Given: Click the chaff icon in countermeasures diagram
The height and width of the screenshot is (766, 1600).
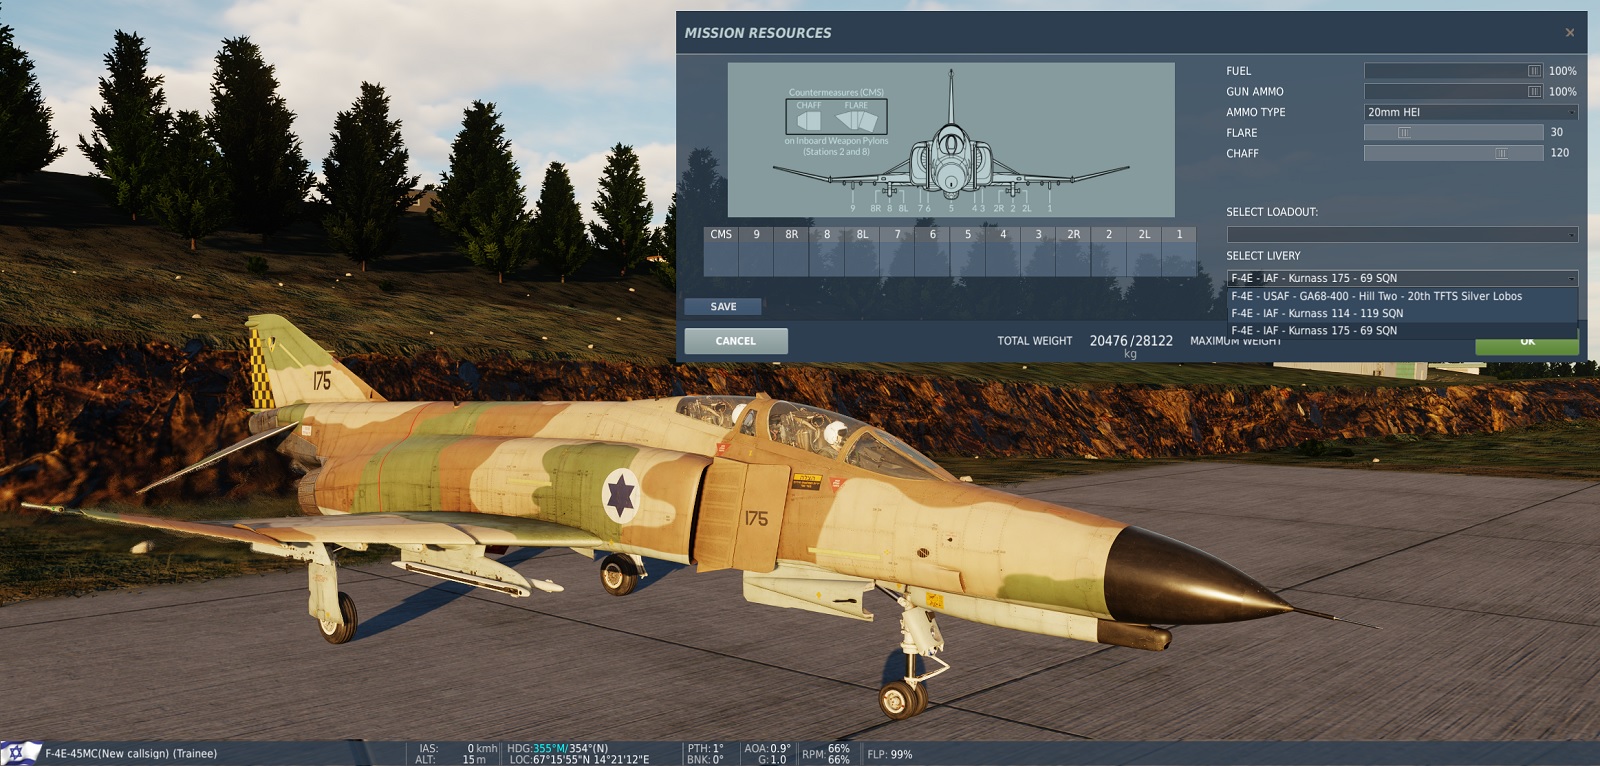Looking at the screenshot, I should pyautogui.click(x=809, y=121).
